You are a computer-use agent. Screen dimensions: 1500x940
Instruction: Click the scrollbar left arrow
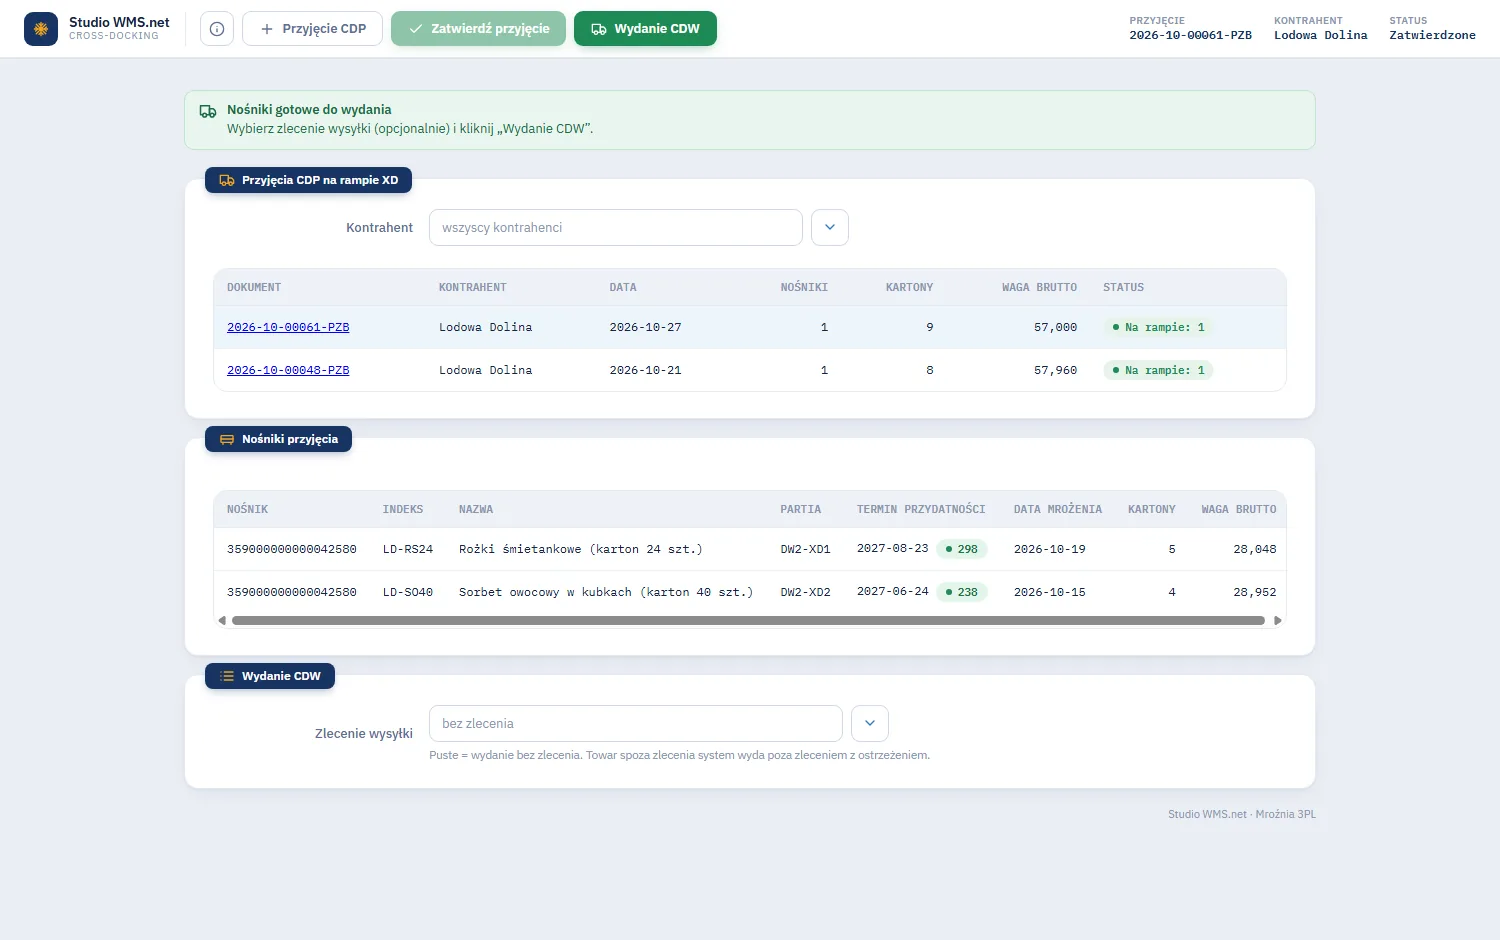(222, 621)
